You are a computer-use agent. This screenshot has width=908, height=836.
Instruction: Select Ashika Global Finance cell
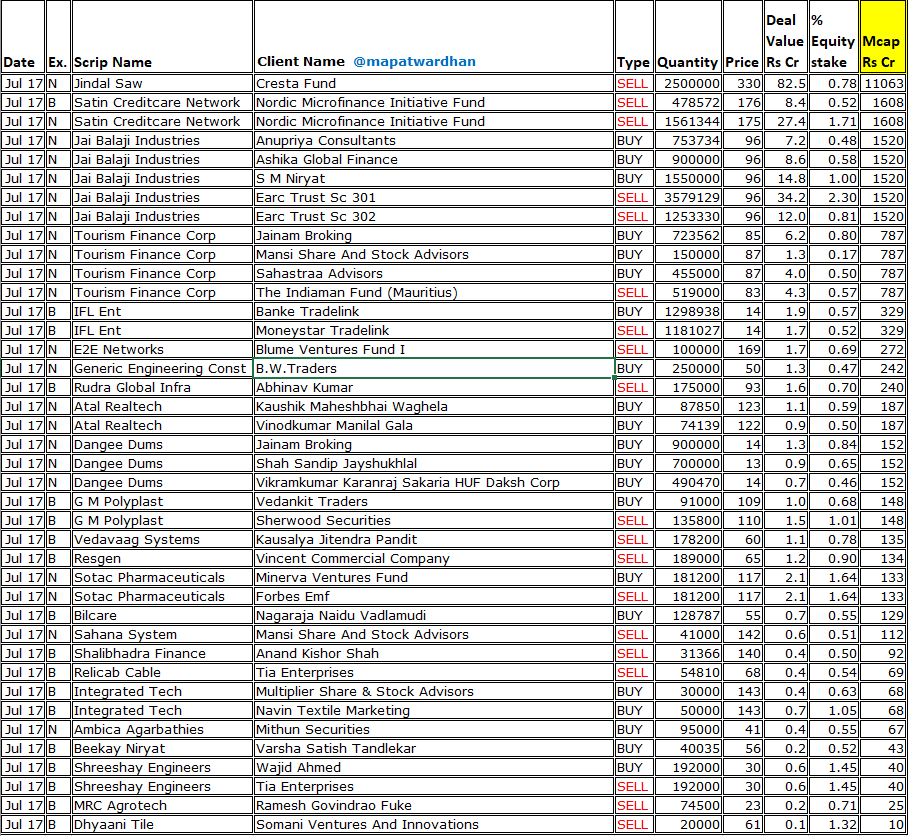point(434,159)
